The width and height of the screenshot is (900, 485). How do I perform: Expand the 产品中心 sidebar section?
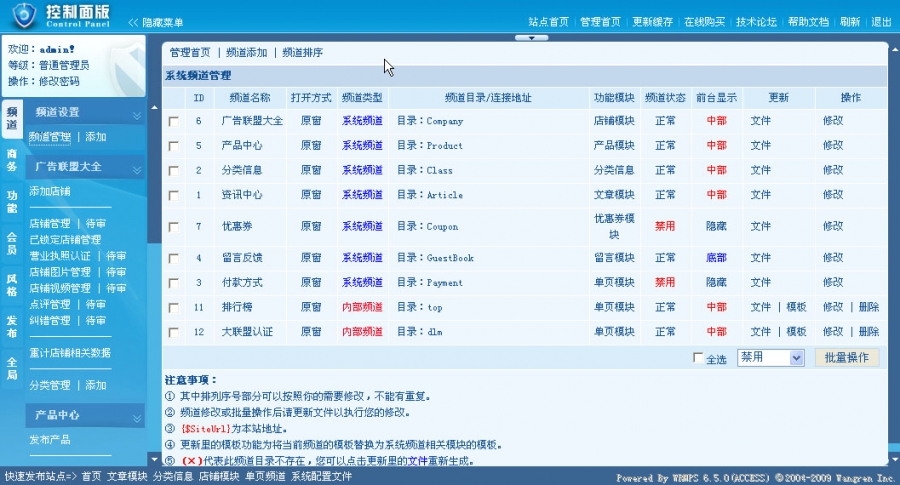click(137, 418)
